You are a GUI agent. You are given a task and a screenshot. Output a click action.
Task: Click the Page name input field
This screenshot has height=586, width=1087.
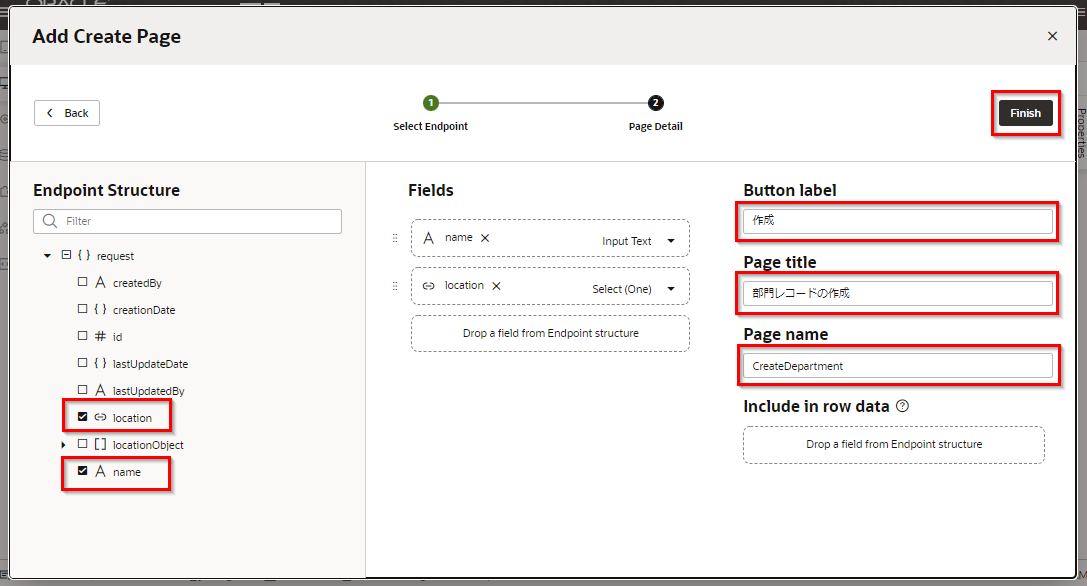[x=897, y=366]
